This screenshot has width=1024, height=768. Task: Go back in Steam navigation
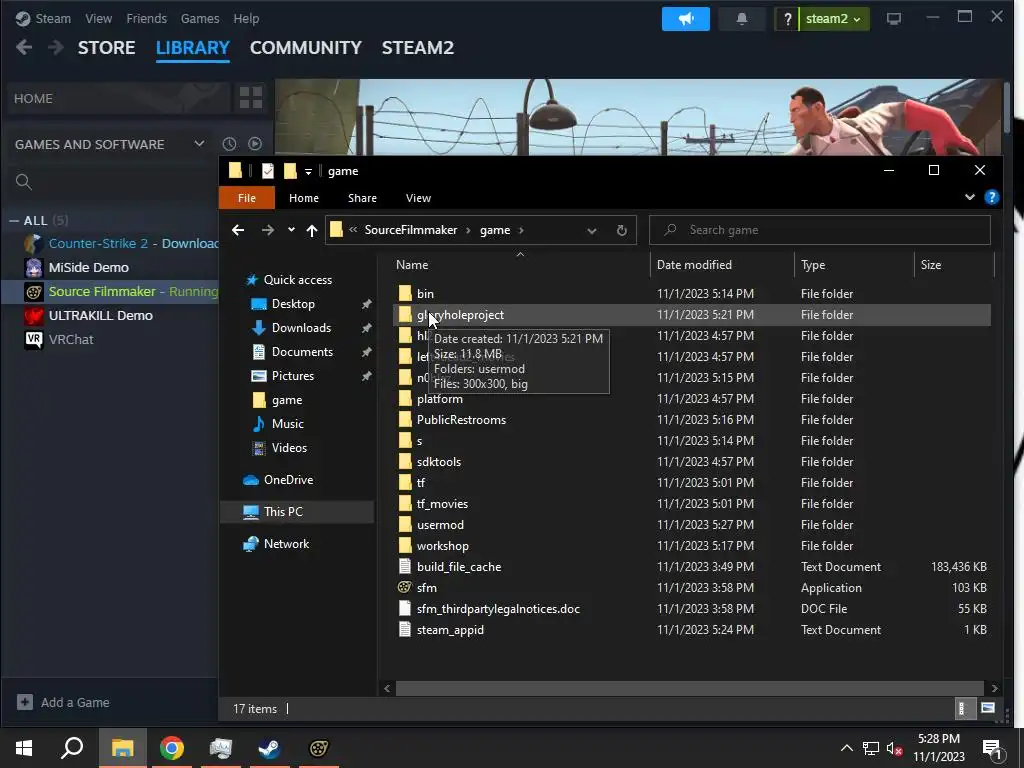[24, 48]
